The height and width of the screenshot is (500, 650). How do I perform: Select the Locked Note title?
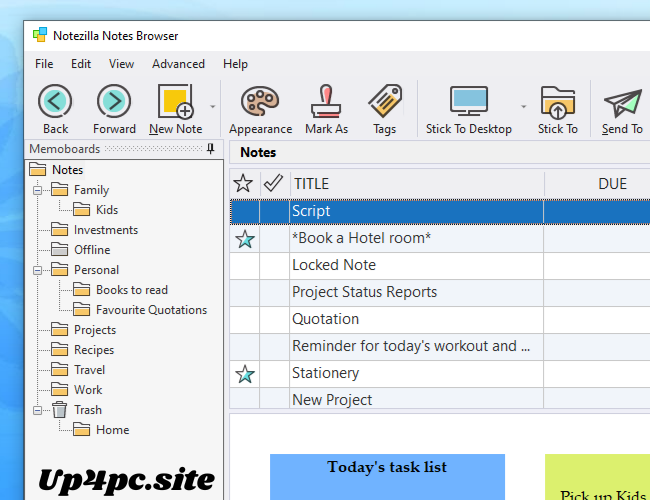pyautogui.click(x=334, y=265)
